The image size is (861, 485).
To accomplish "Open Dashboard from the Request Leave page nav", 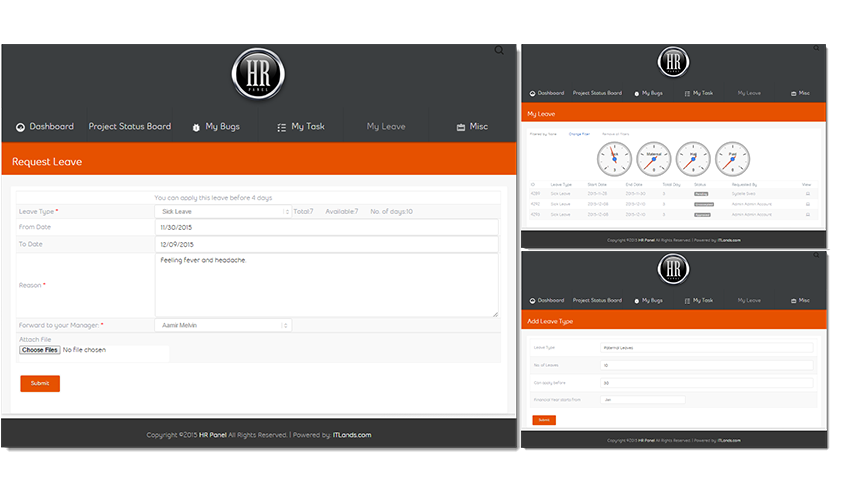I will pyautogui.click(x=44, y=126).
